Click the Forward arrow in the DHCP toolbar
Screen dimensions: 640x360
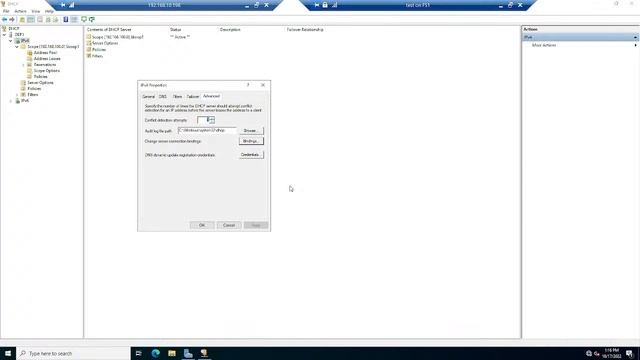point(12,20)
